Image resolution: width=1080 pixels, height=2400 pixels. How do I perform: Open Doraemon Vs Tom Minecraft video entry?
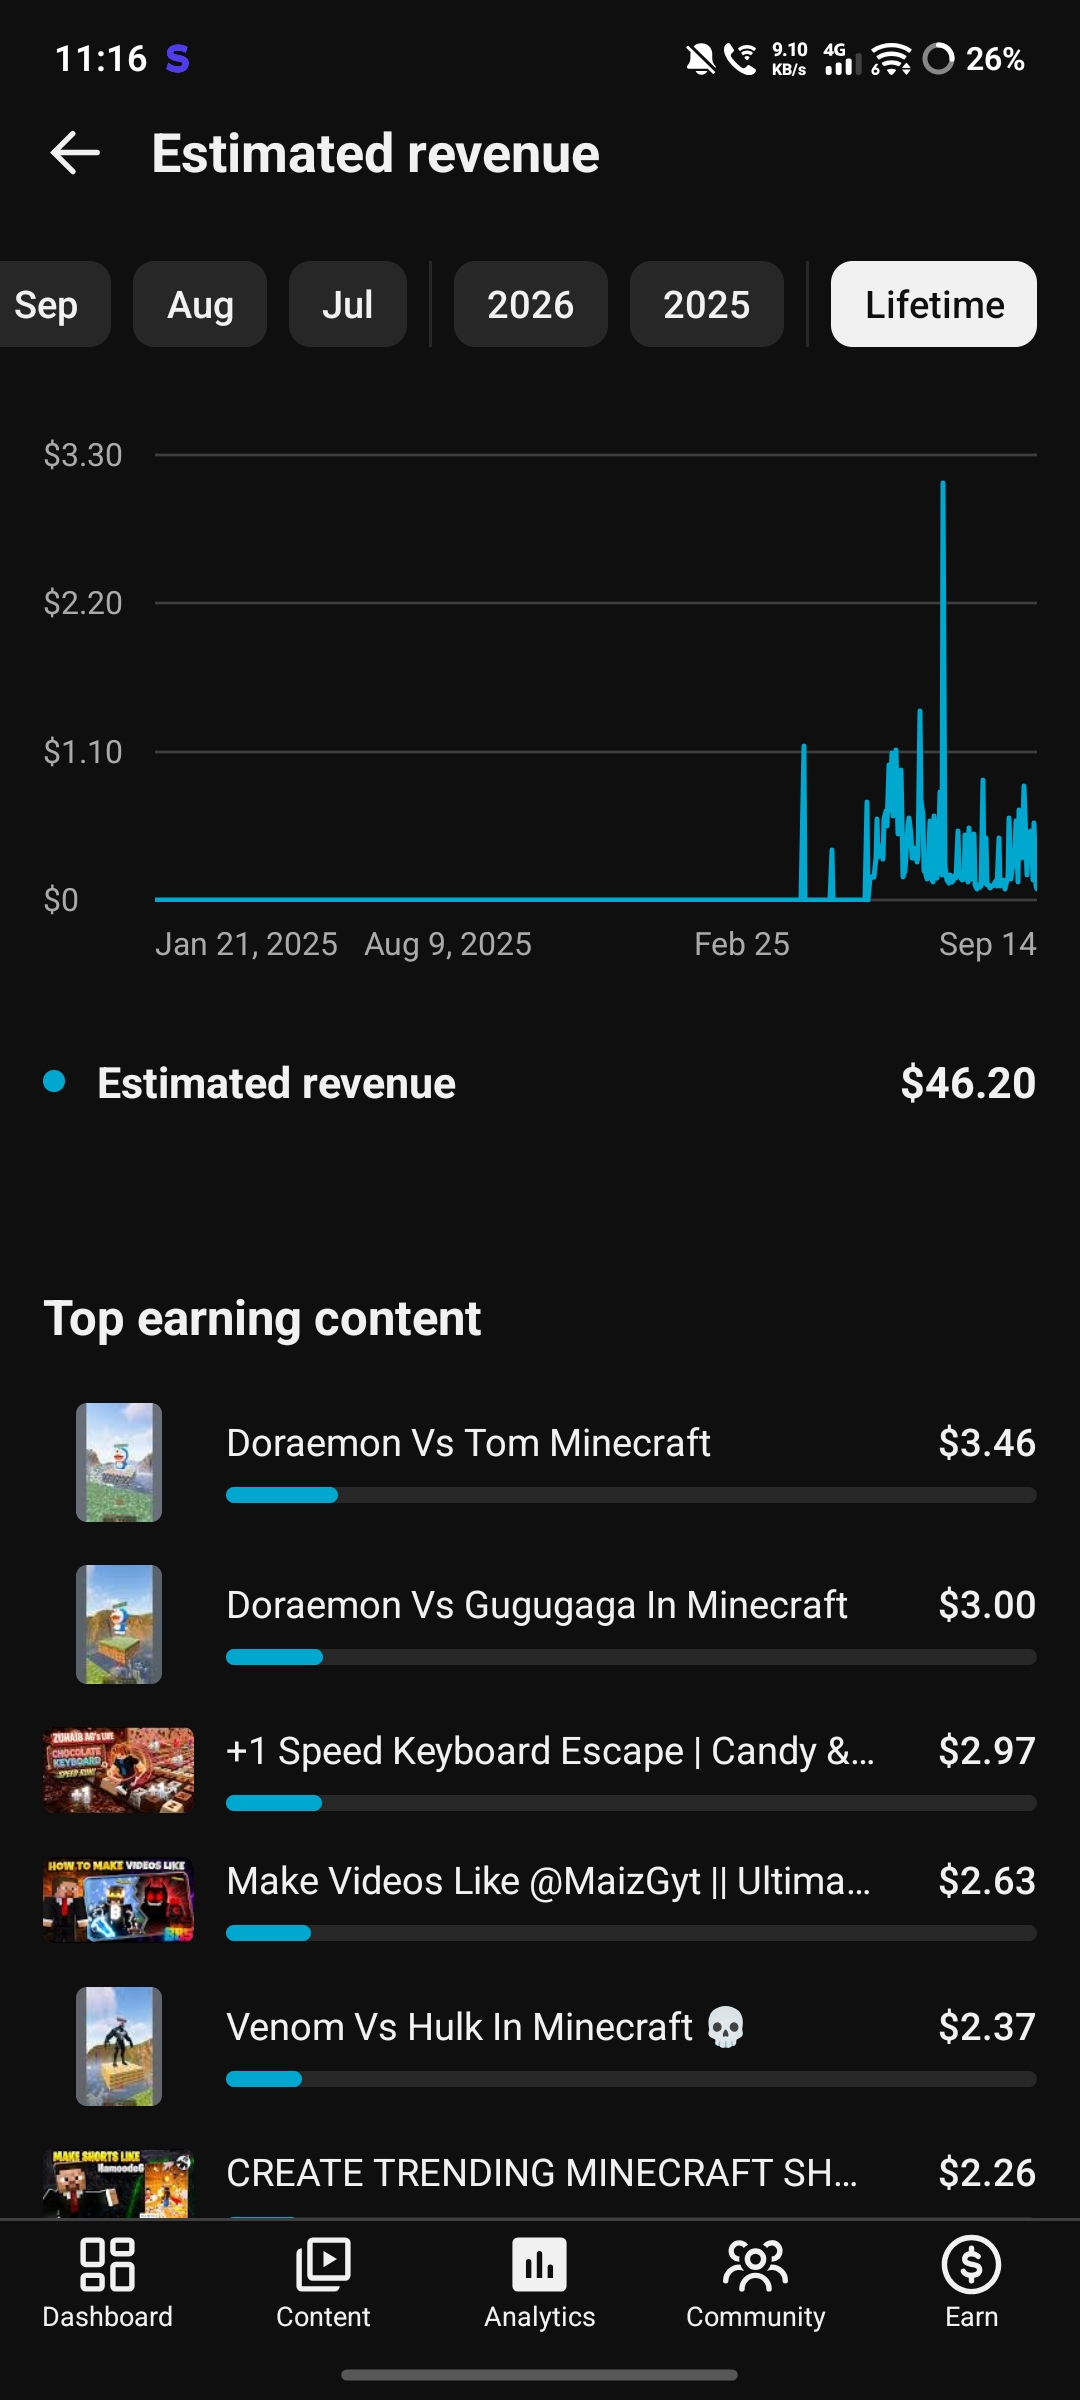[540, 1462]
